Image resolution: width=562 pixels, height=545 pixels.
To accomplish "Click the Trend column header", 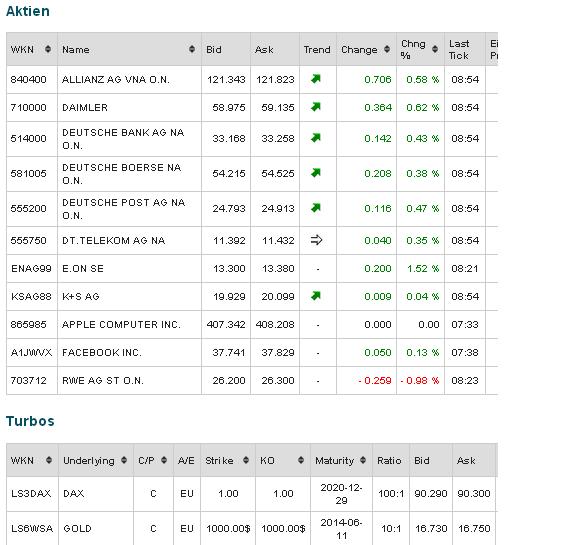I will point(318,49).
